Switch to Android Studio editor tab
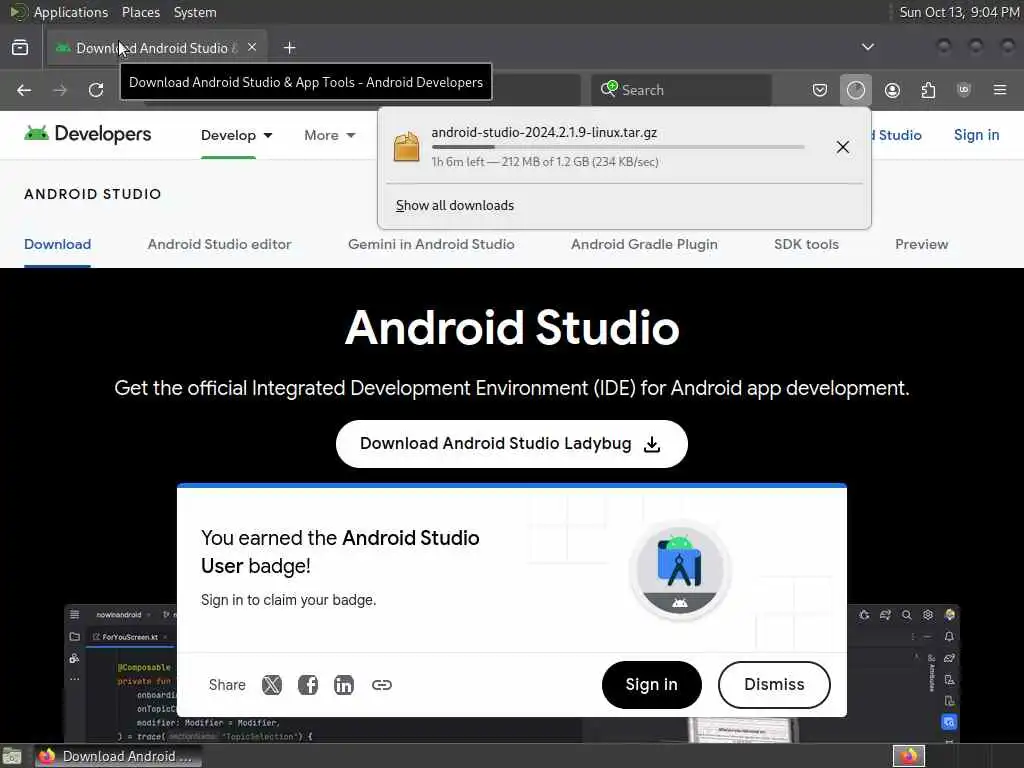 tap(219, 244)
